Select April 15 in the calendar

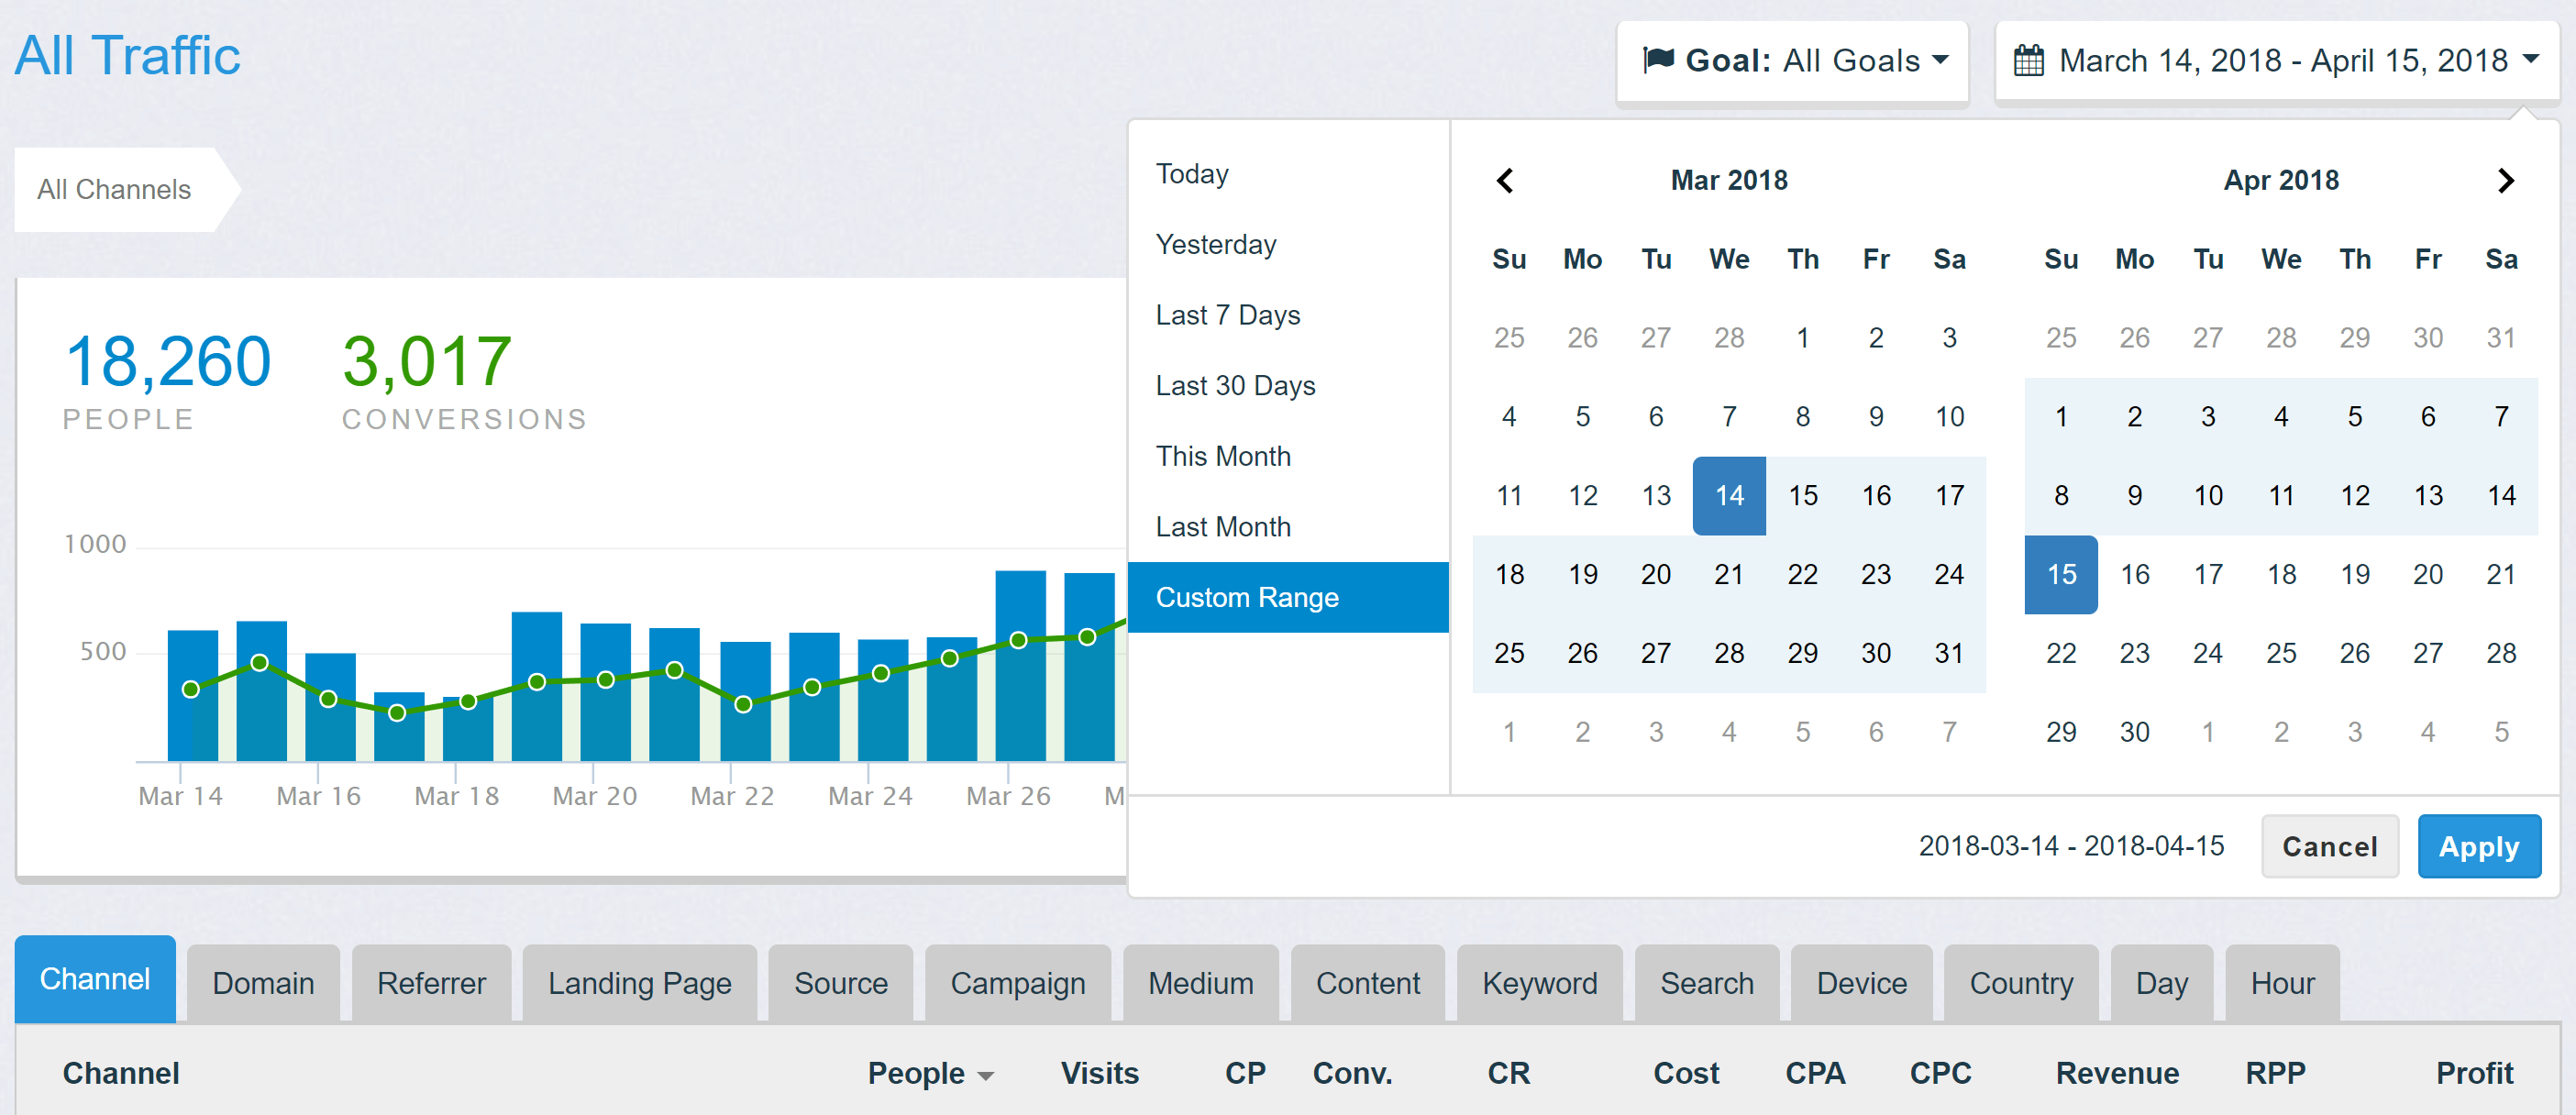[x=2061, y=575]
